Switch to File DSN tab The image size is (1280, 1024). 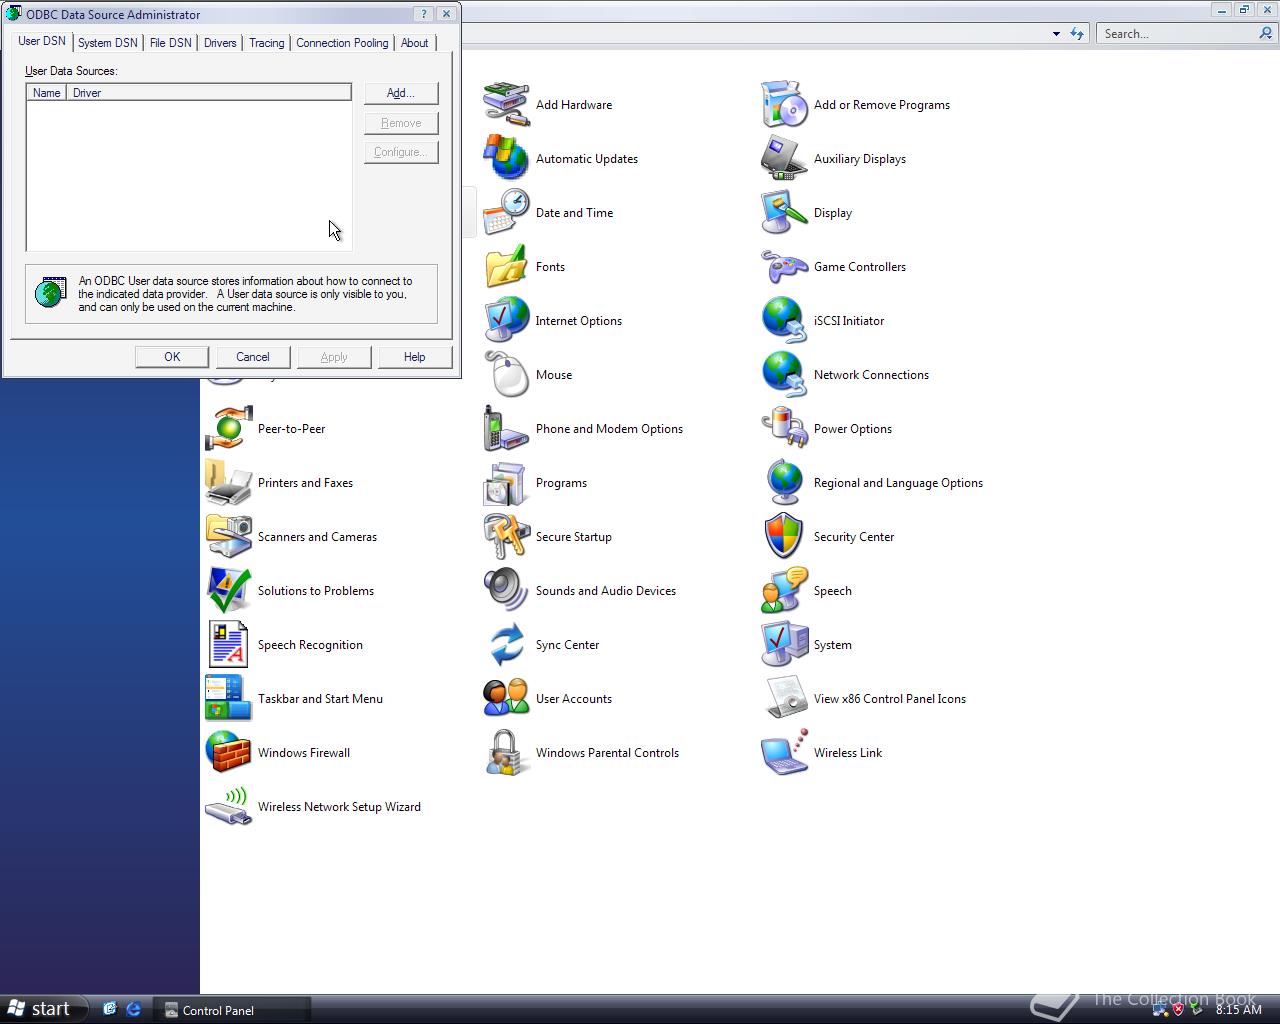[x=170, y=43]
